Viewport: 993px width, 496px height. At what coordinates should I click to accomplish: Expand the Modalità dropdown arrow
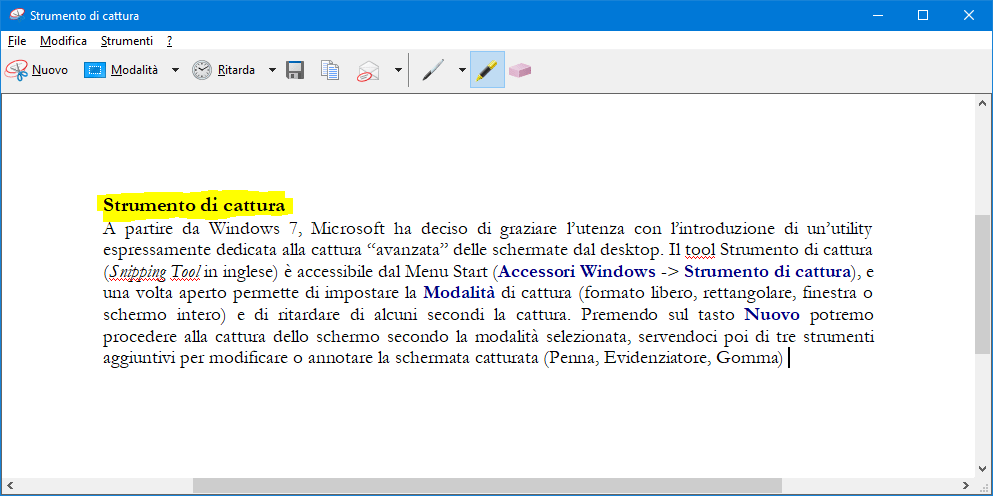pyautogui.click(x=175, y=70)
